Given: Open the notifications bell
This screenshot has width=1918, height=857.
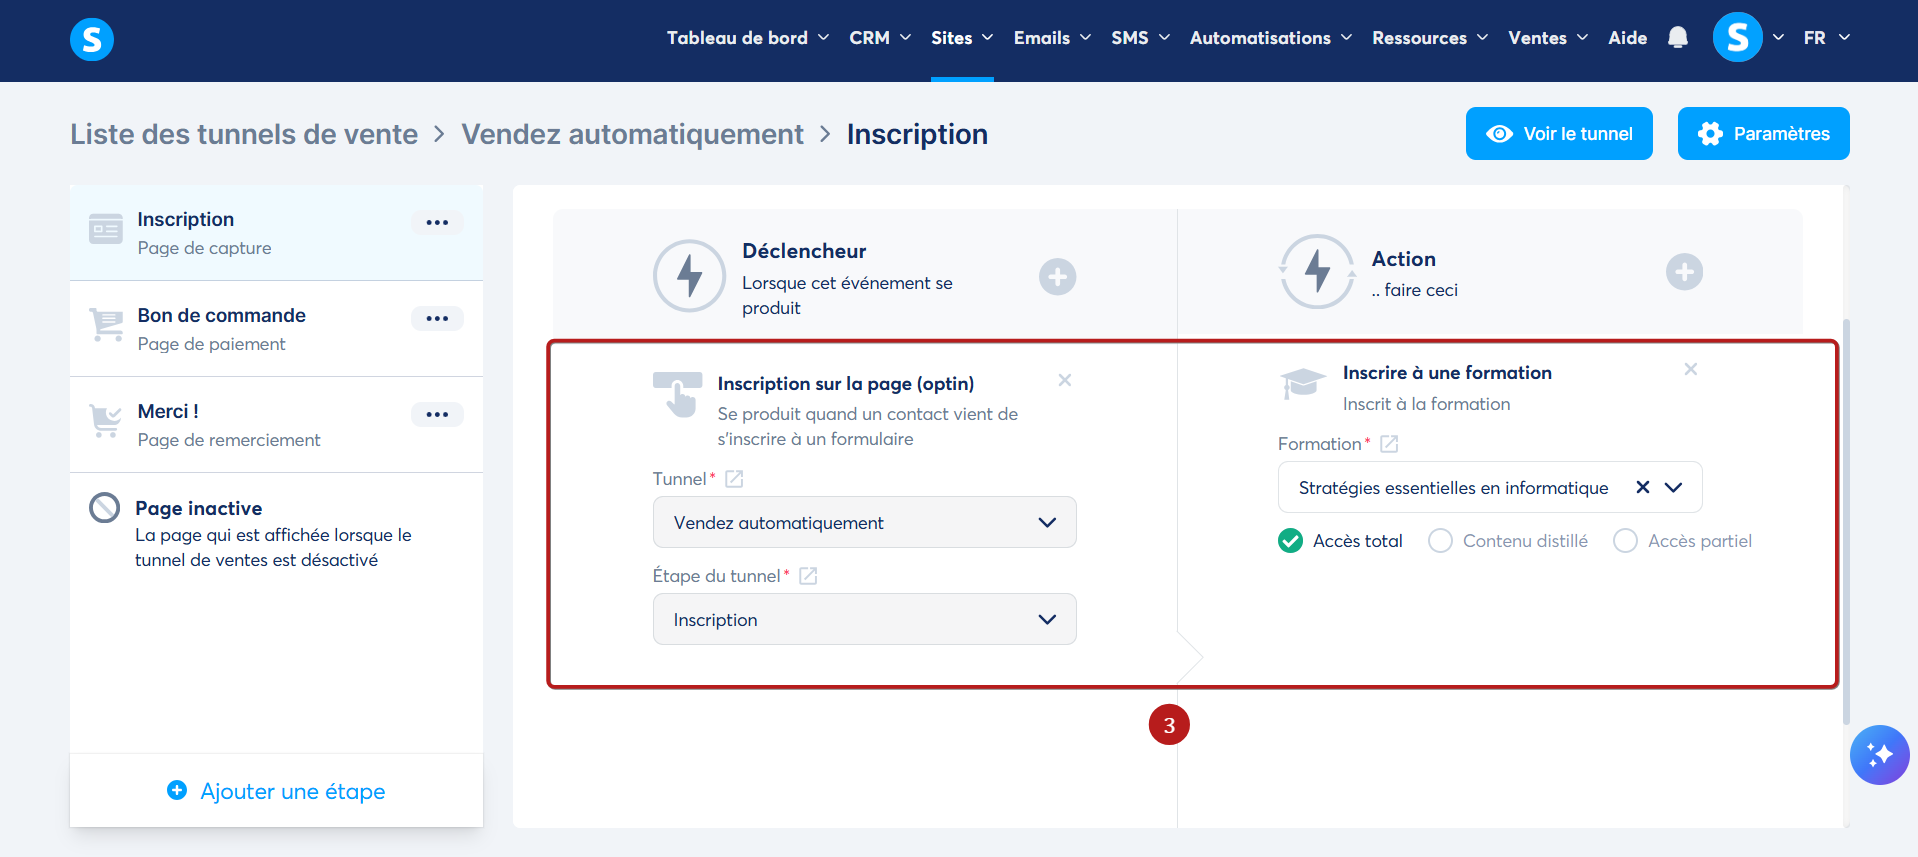Looking at the screenshot, I should [x=1678, y=38].
